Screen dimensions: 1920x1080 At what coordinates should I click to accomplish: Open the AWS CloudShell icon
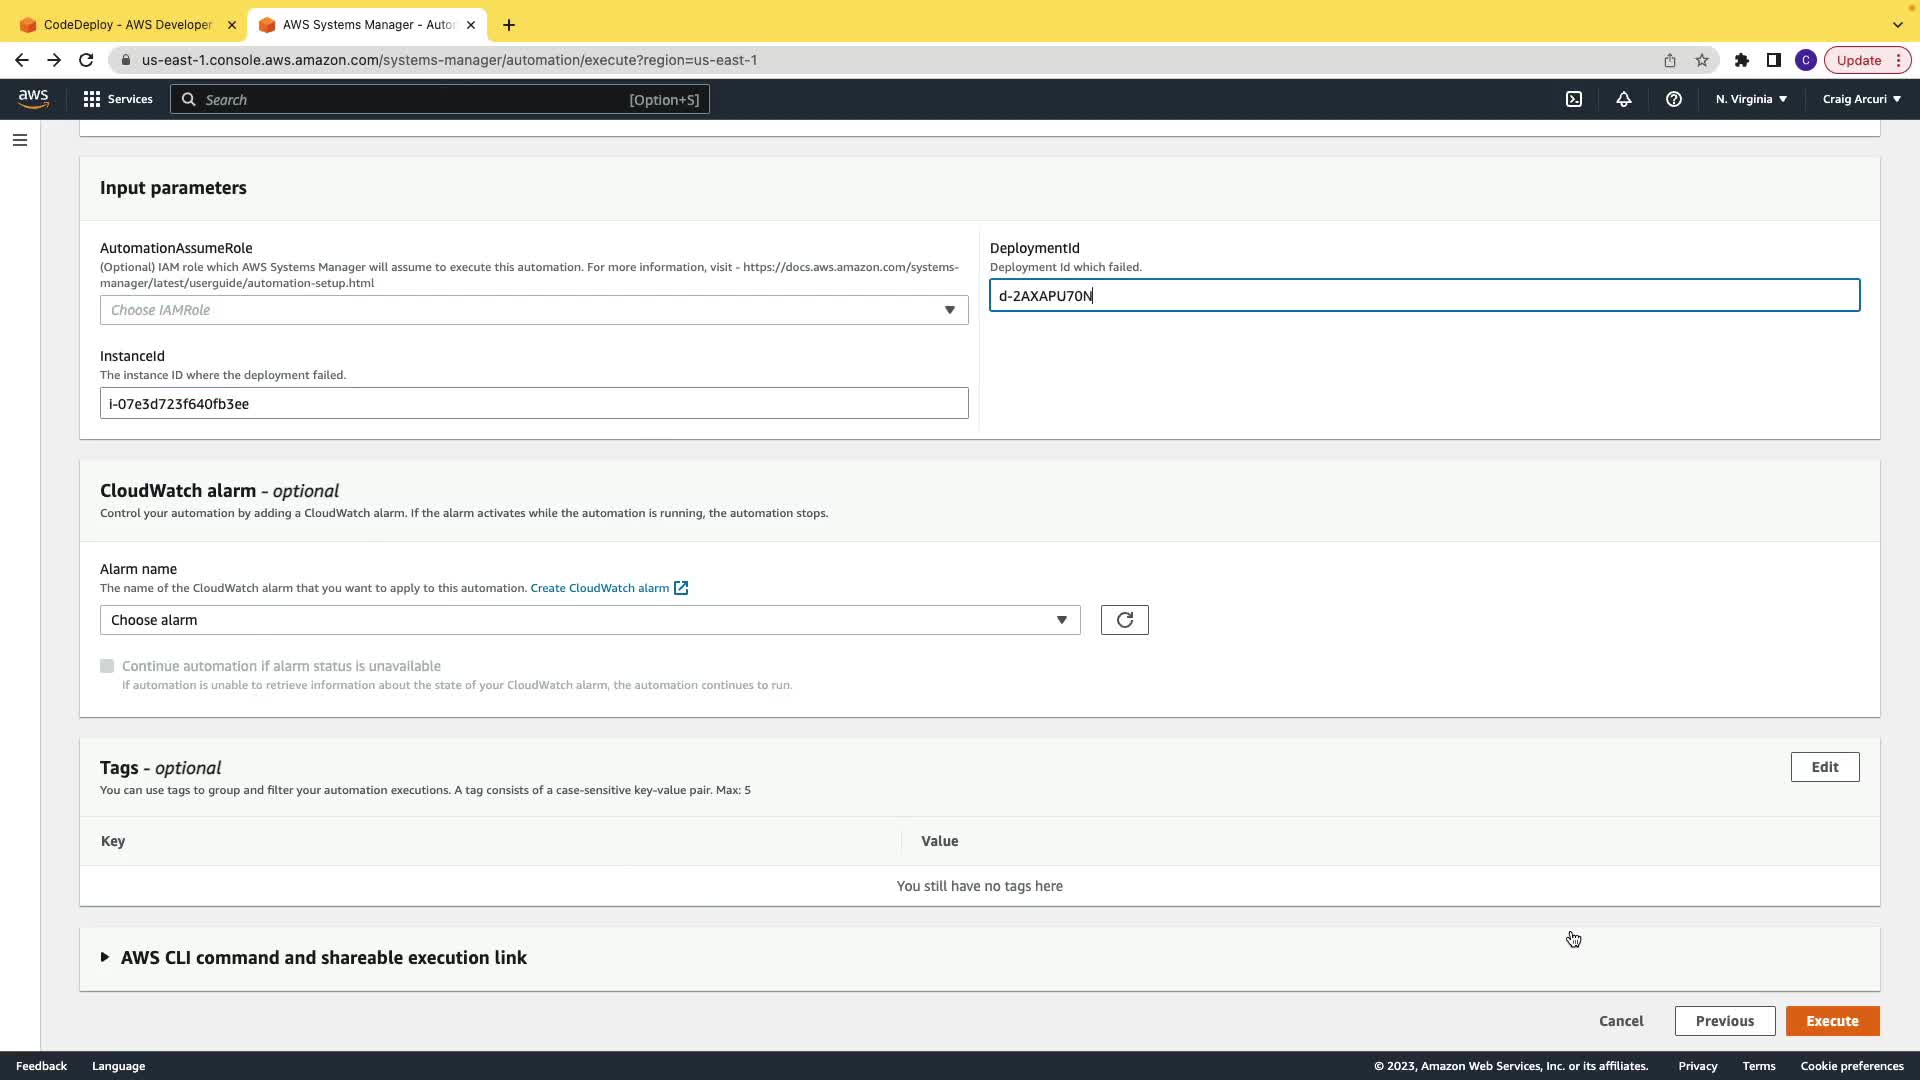1574,99
